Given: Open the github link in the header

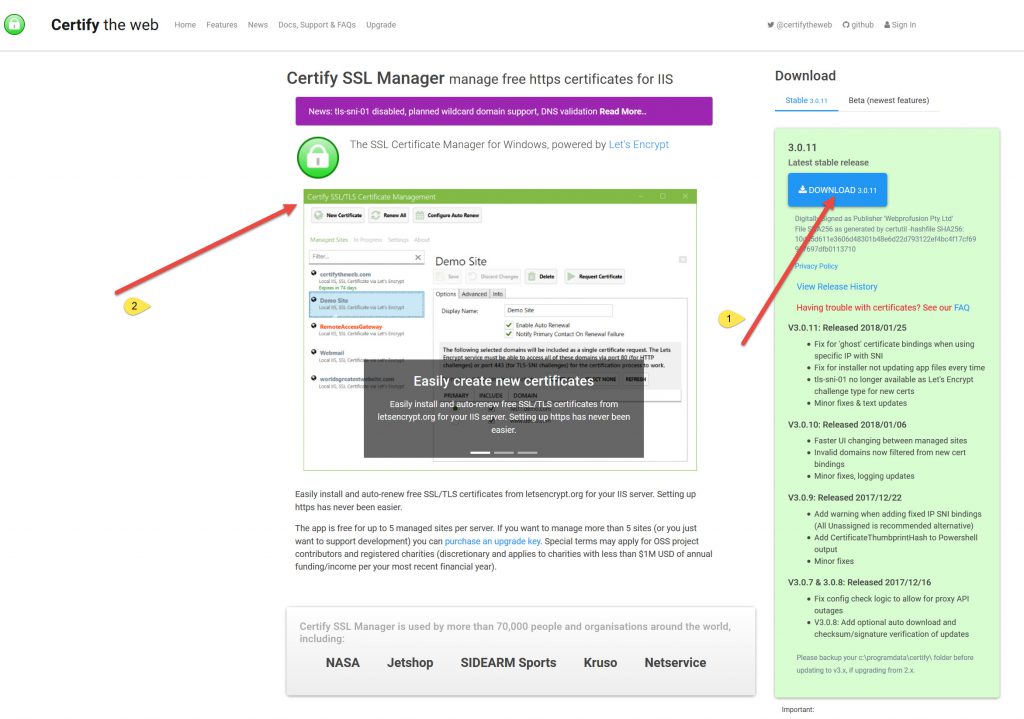Looking at the screenshot, I should coord(857,25).
